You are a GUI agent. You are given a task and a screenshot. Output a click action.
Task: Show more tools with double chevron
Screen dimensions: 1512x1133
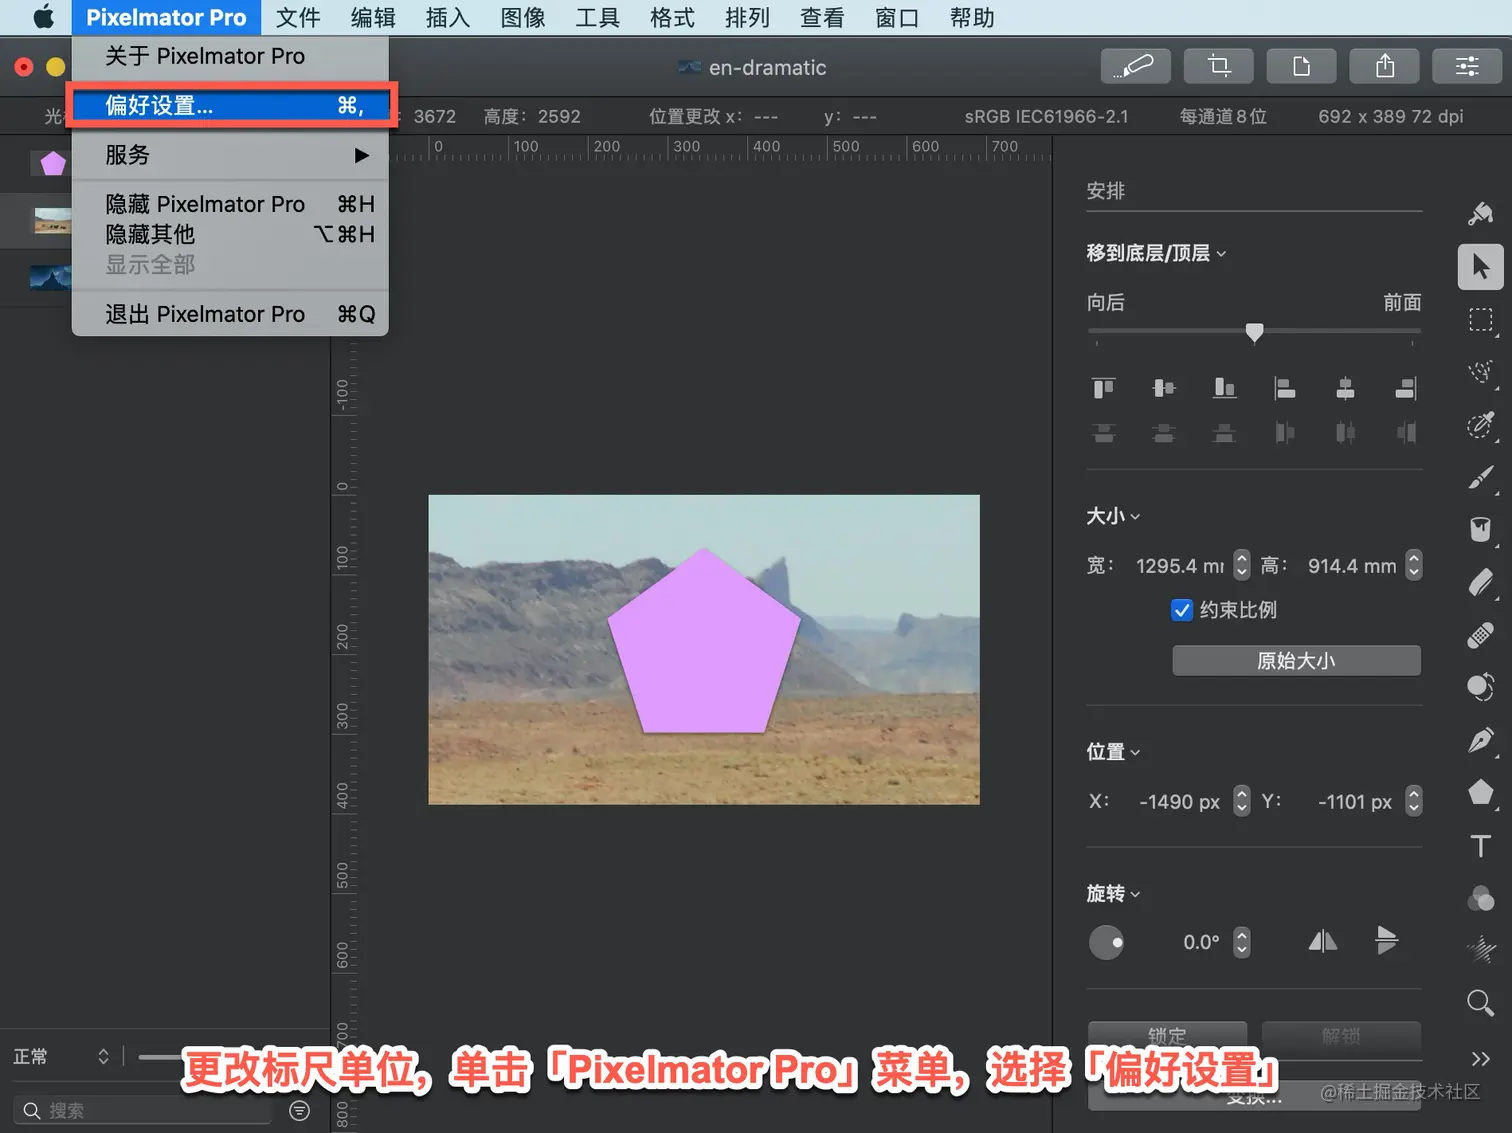click(1481, 1058)
